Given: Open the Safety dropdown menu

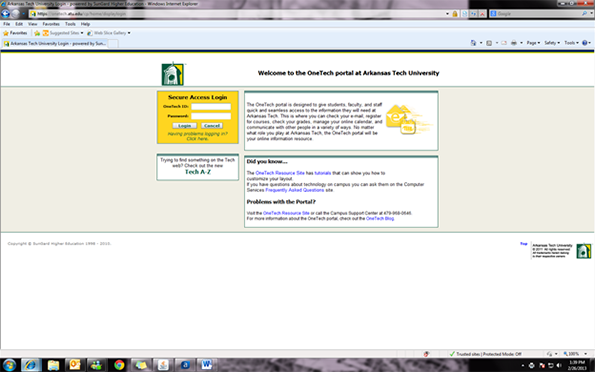Looking at the screenshot, I should point(552,43).
